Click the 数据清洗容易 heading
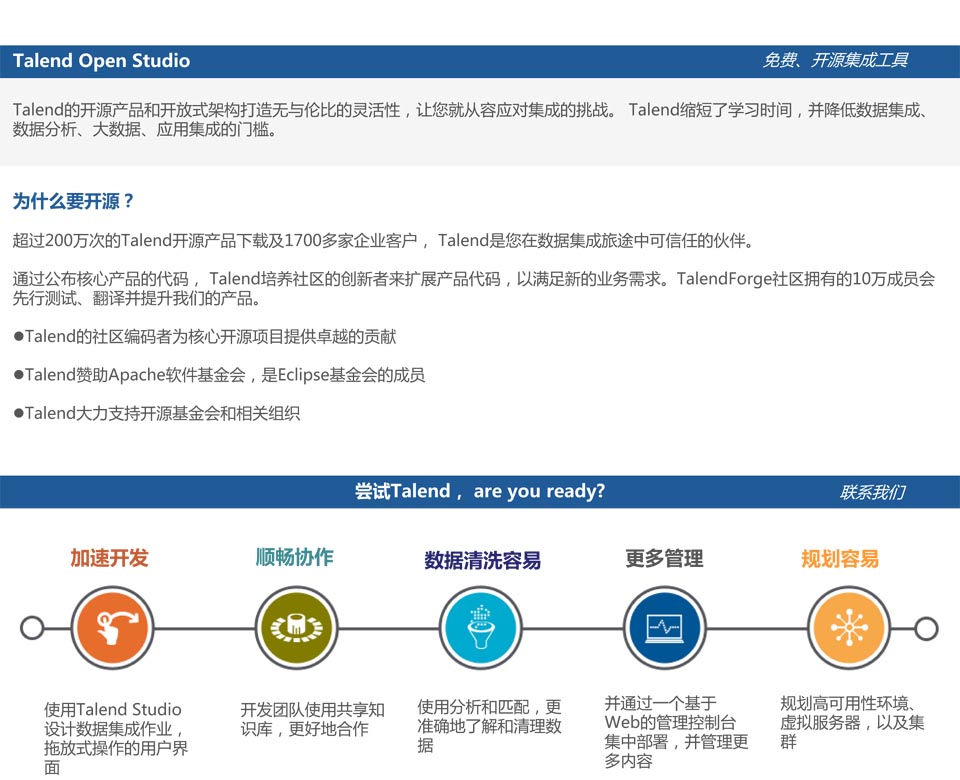The image size is (960, 780). (482, 560)
